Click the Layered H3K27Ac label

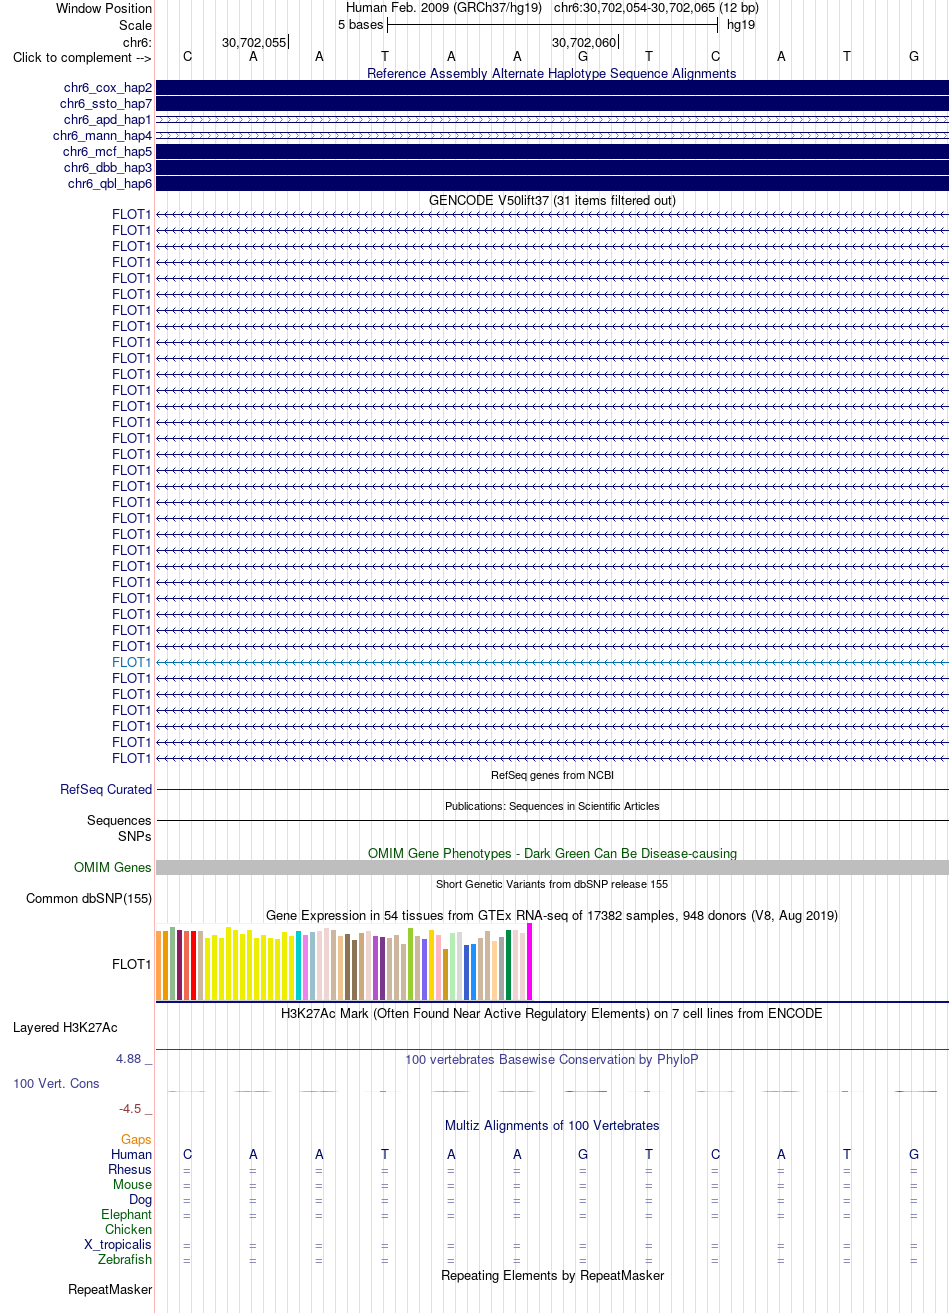coord(65,1028)
